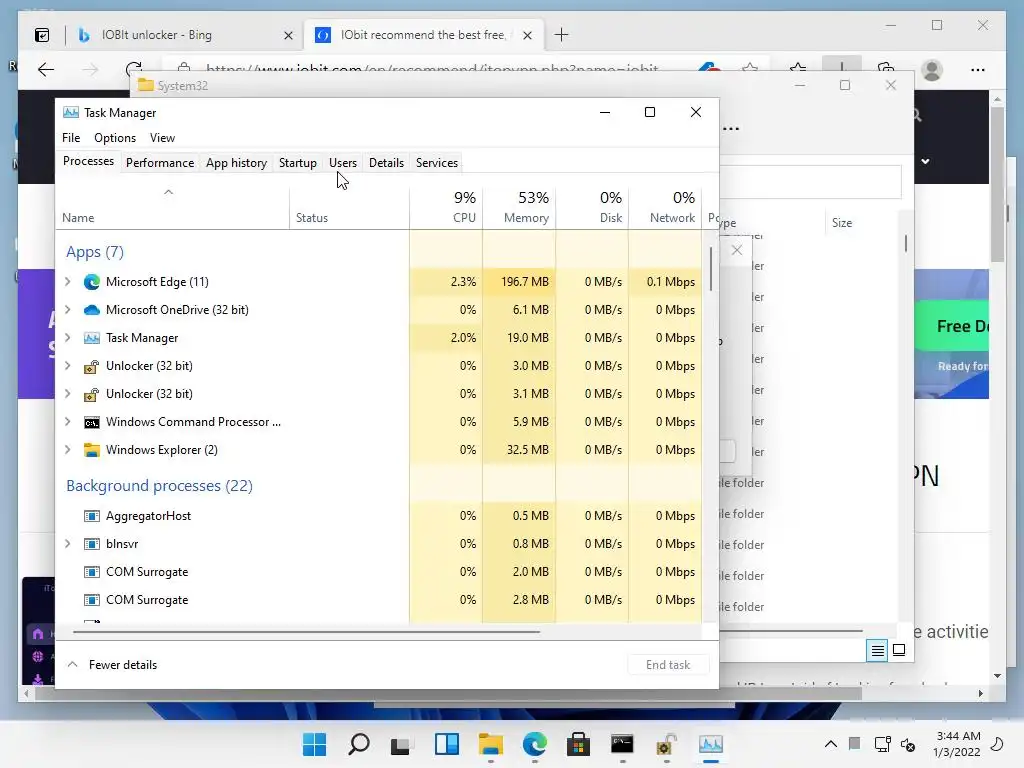The height and width of the screenshot is (768, 1024).
Task: Open the Windows Start menu
Action: coord(315,744)
